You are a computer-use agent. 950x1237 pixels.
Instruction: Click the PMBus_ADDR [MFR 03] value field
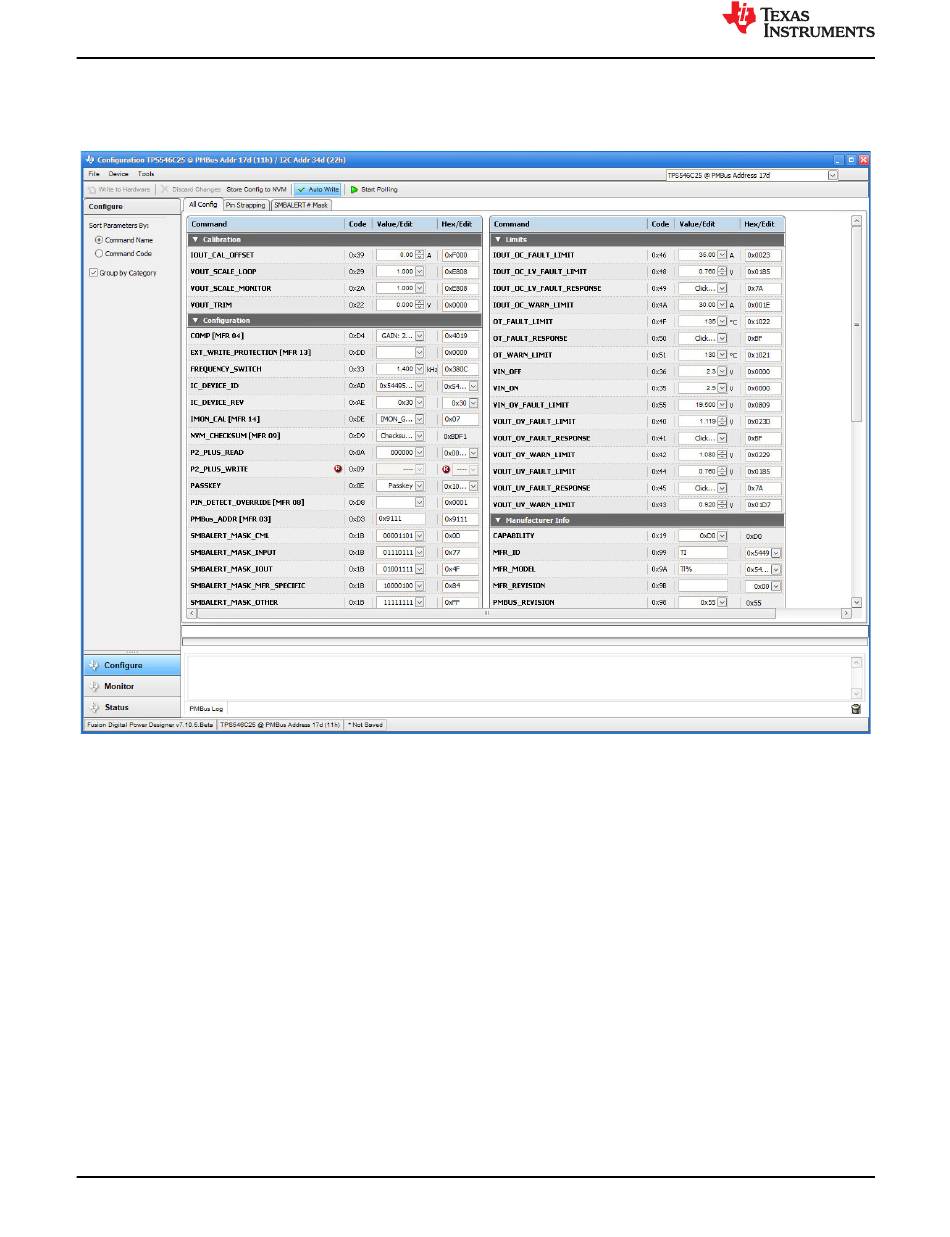click(401, 519)
